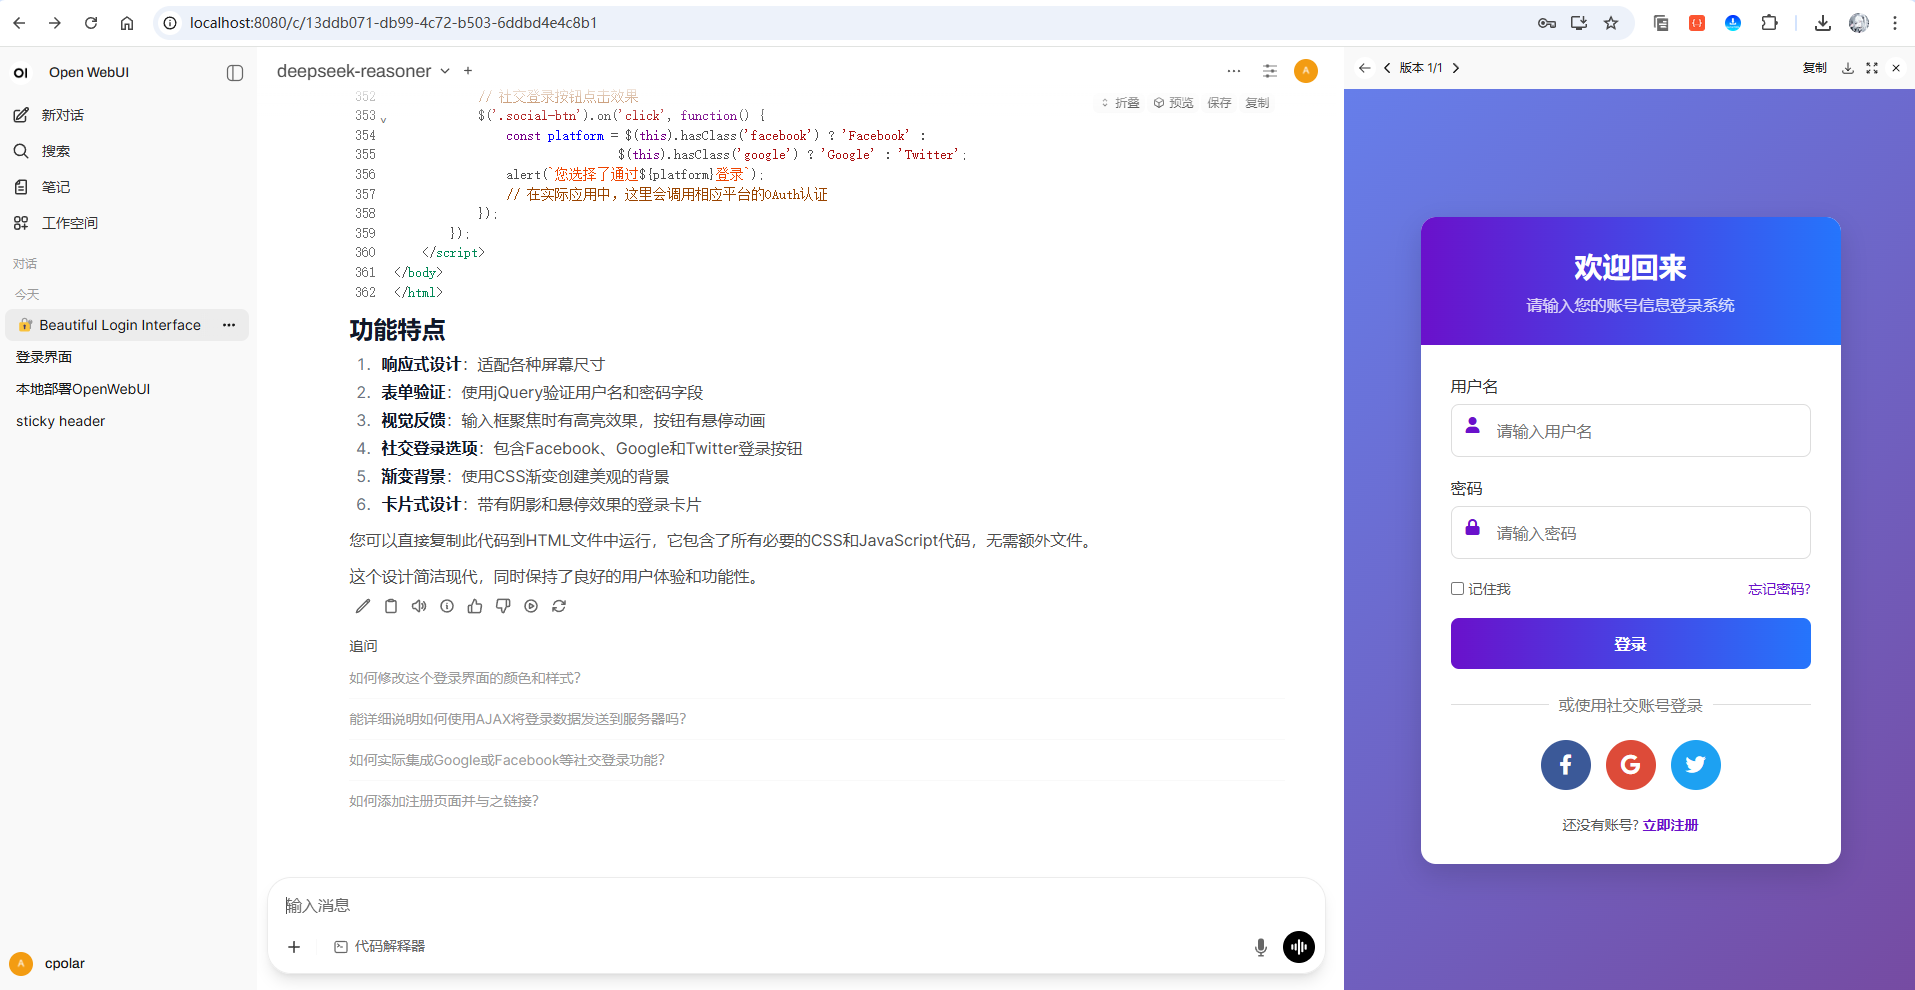Select follow-up 如何添加注册页面并与之链接?
This screenshot has width=1915, height=990.
pos(444,801)
